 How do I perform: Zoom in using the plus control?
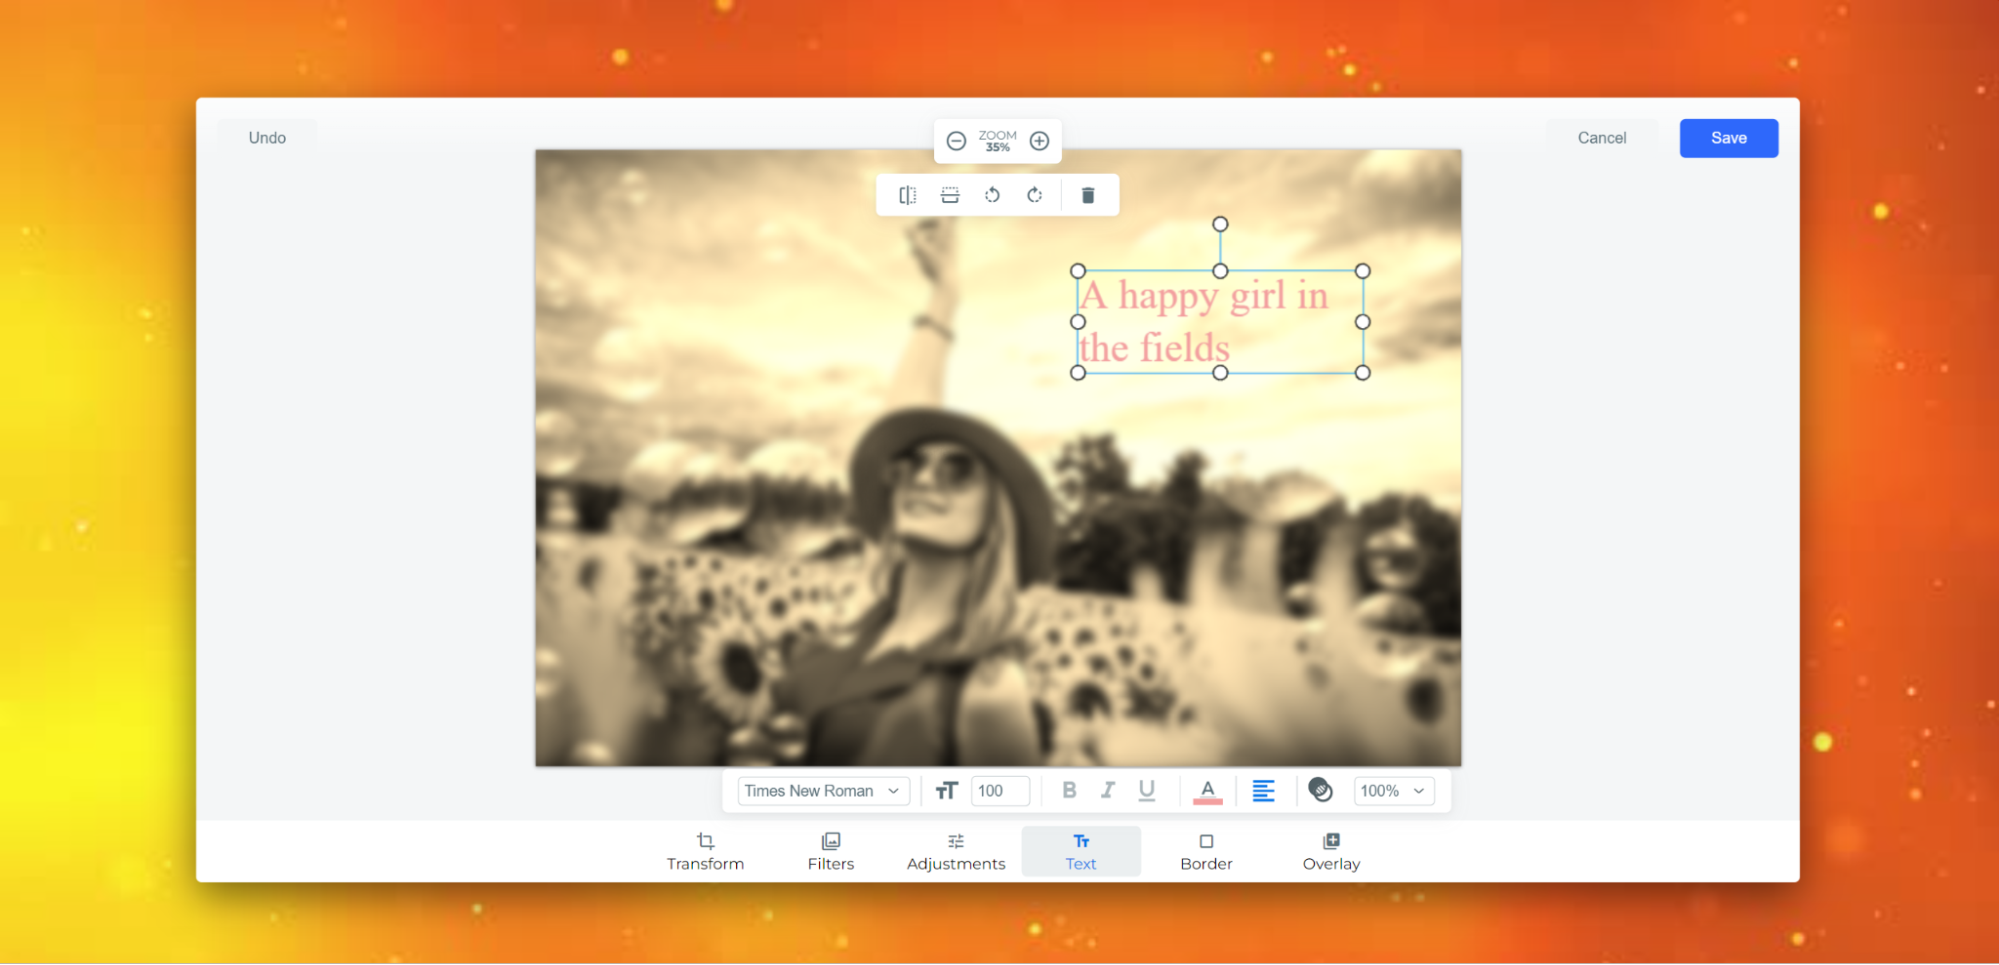pyautogui.click(x=1039, y=141)
